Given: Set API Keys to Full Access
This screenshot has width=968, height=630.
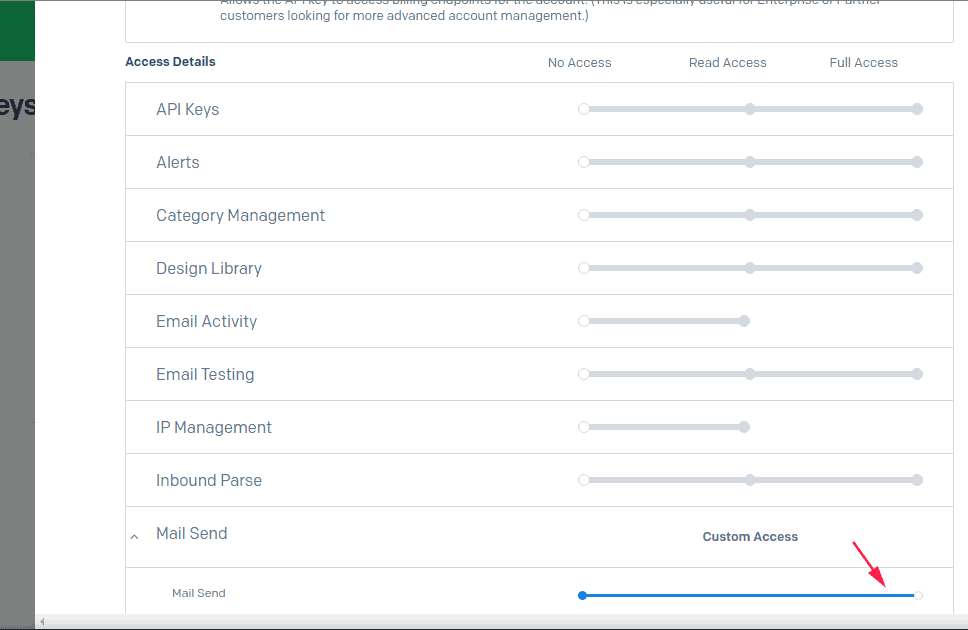Looking at the screenshot, I should (x=917, y=109).
